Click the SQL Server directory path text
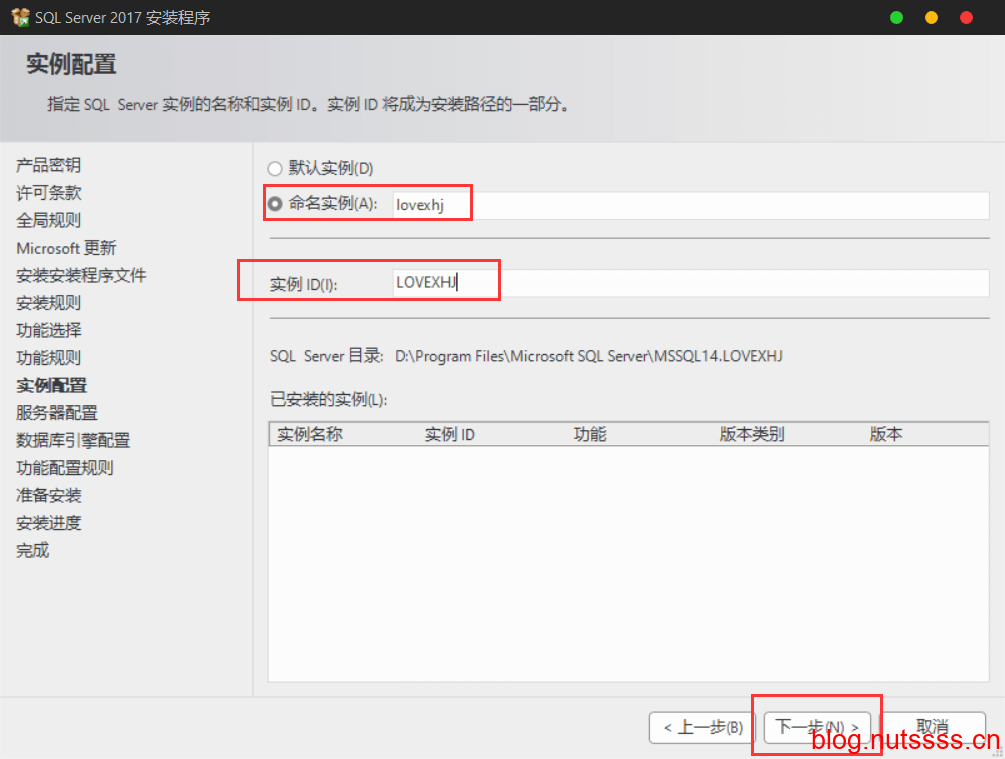 [x=588, y=356]
